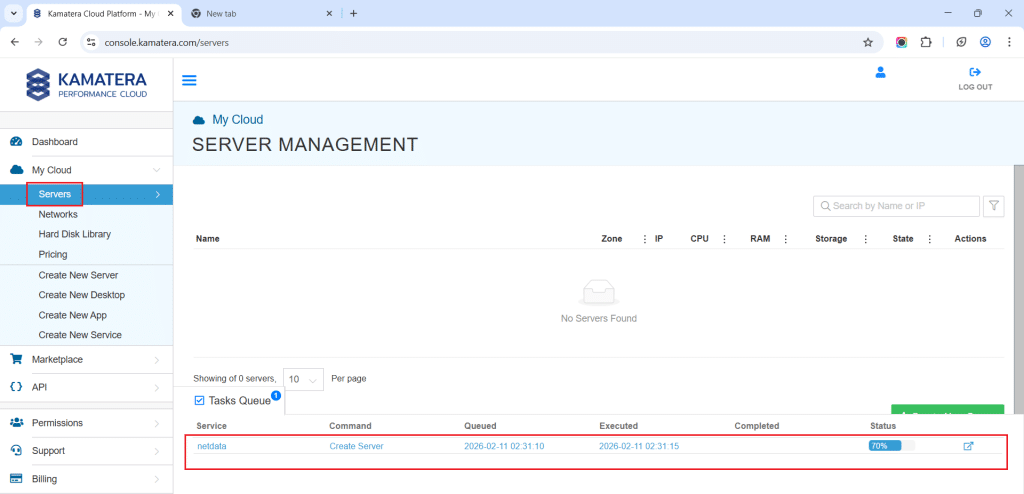Click the Kamatera logo
The height and width of the screenshot is (494, 1024).
tap(86, 85)
